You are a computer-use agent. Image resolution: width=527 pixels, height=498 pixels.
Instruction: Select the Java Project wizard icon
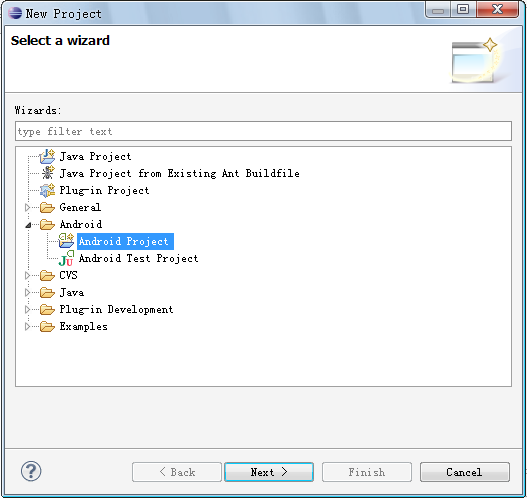47,157
